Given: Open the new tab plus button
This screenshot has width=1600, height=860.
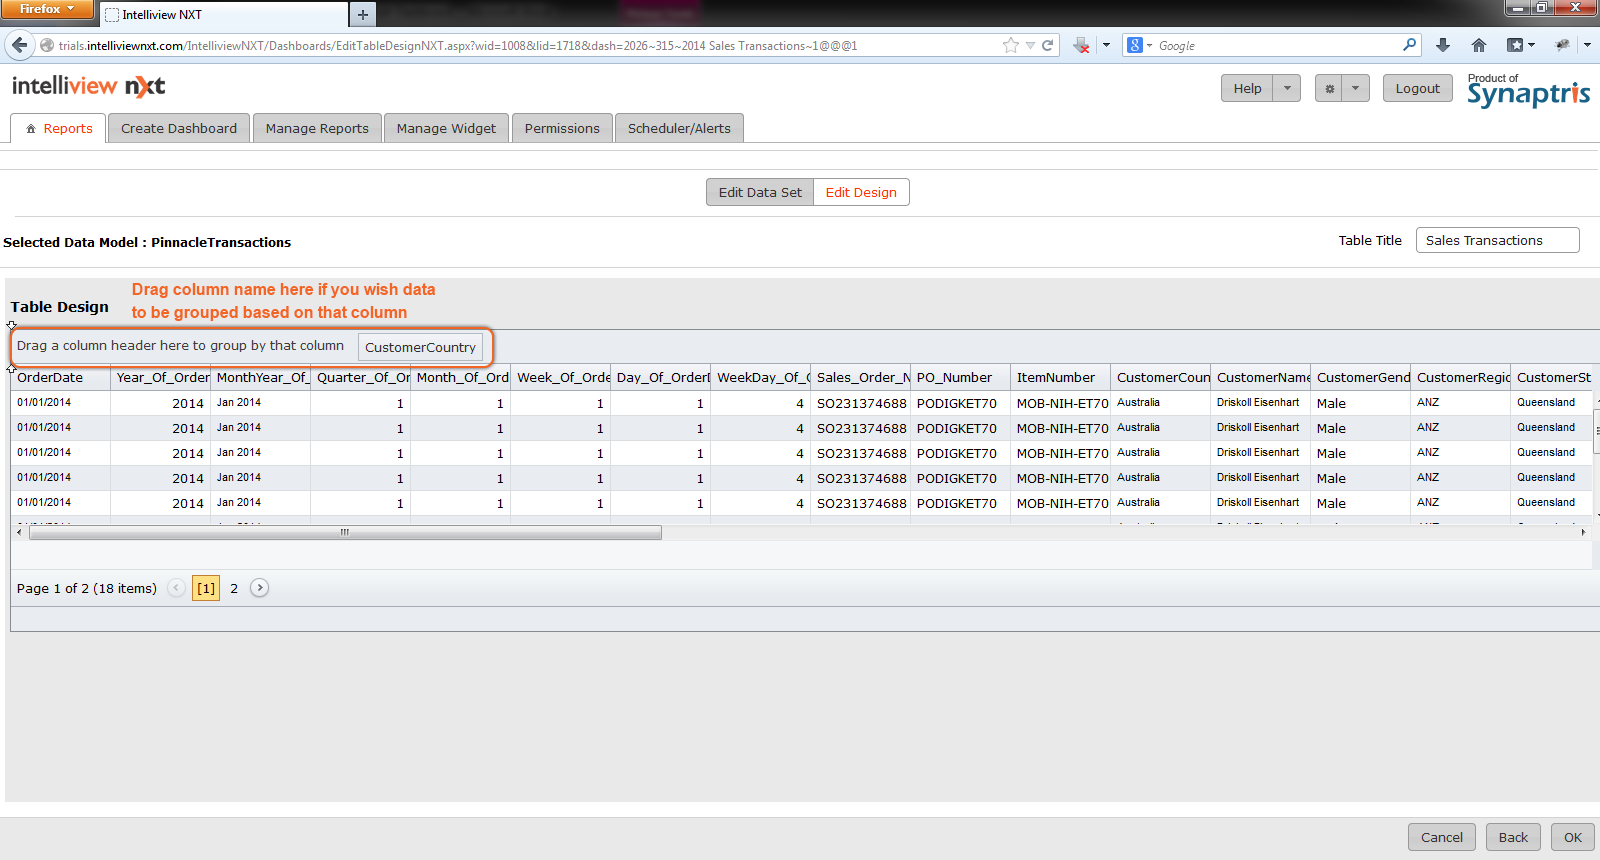Looking at the screenshot, I should tap(363, 14).
